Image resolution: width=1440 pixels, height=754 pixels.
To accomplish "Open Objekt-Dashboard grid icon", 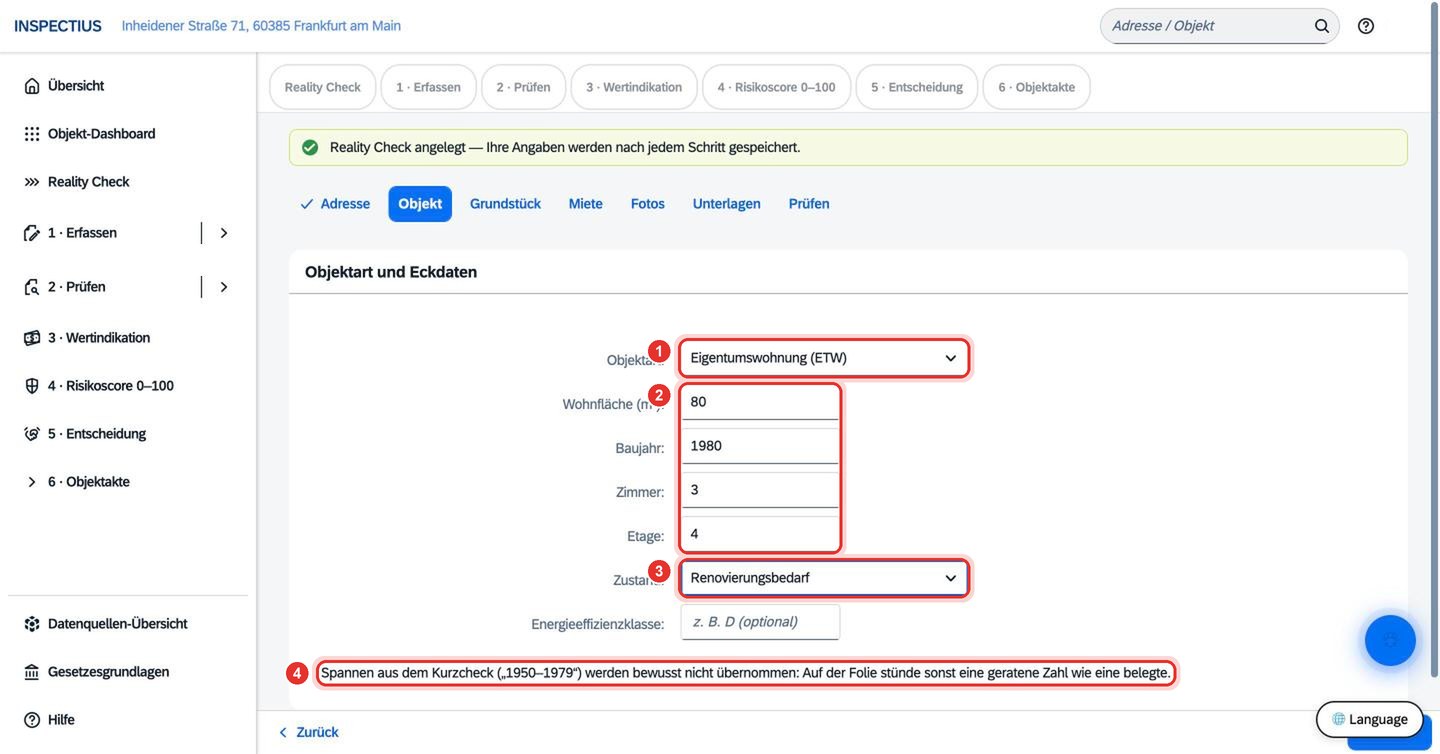I will click(32, 134).
